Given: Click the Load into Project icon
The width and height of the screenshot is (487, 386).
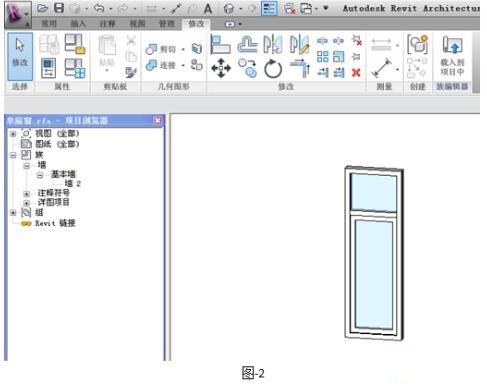Looking at the screenshot, I should point(452,56).
